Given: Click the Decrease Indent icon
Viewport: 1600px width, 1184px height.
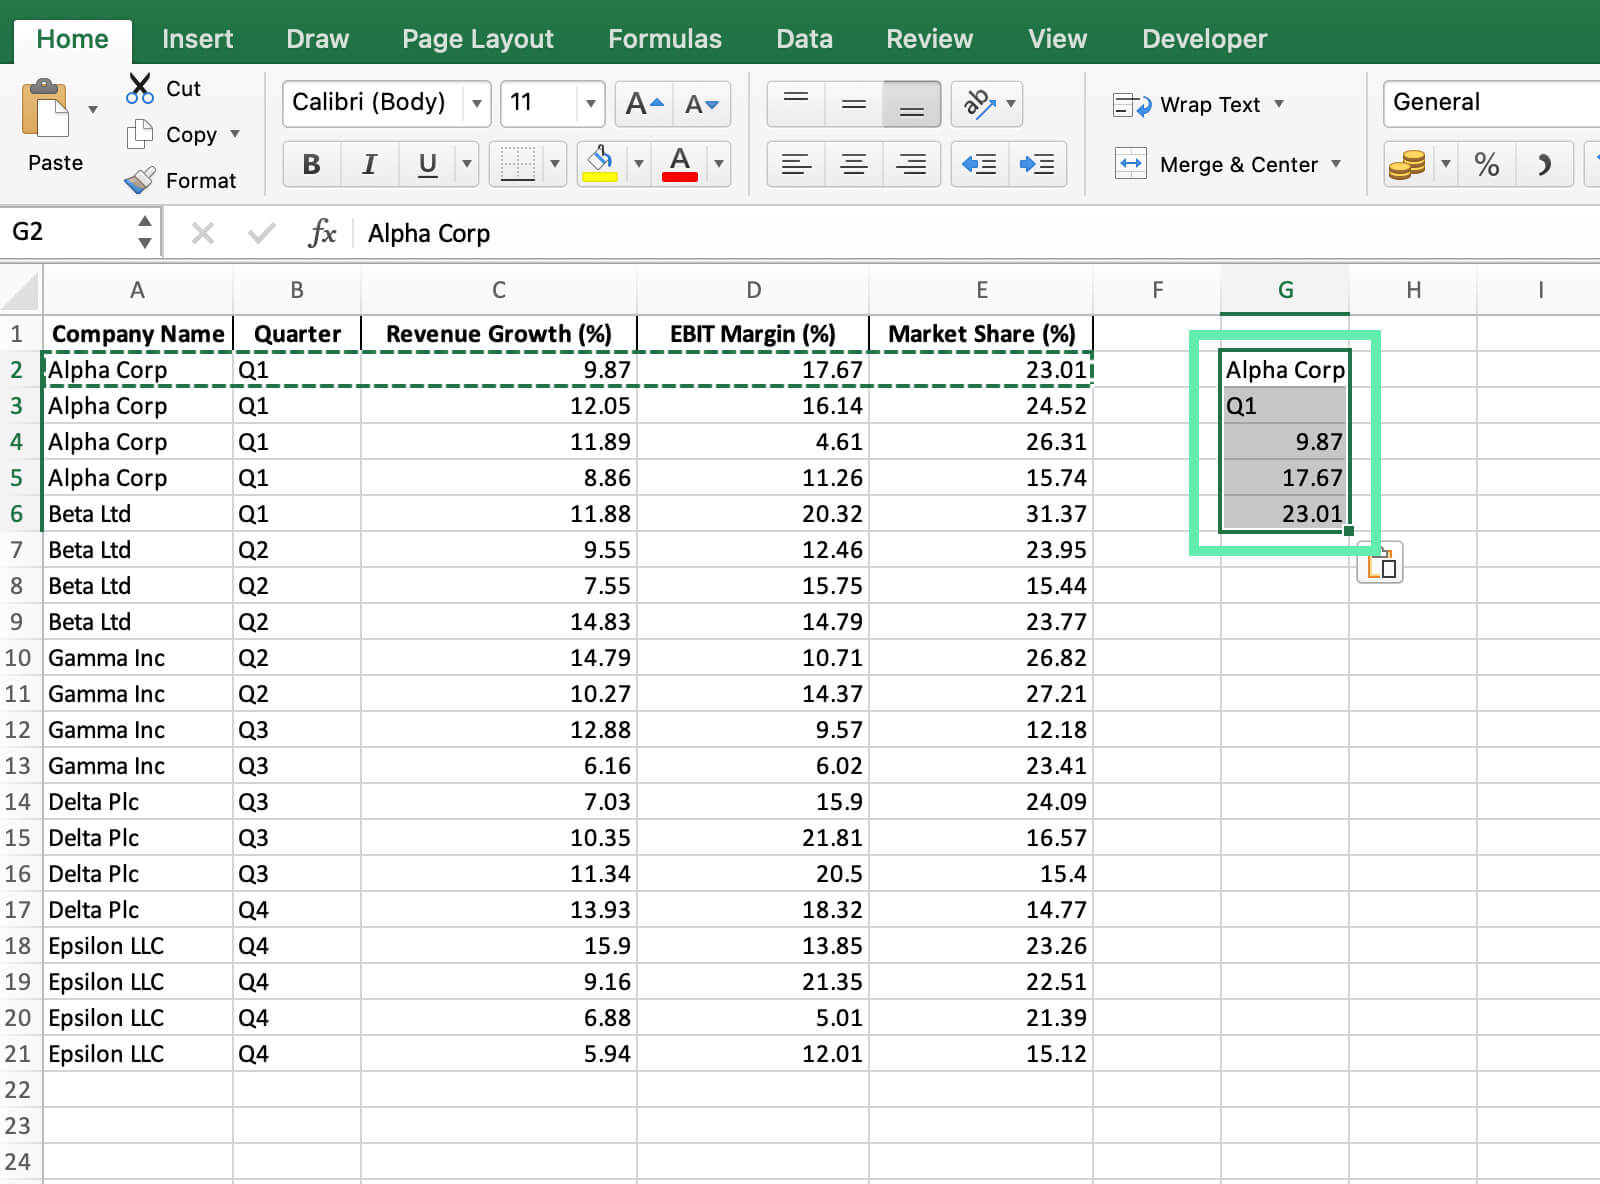Looking at the screenshot, I should click(x=979, y=164).
